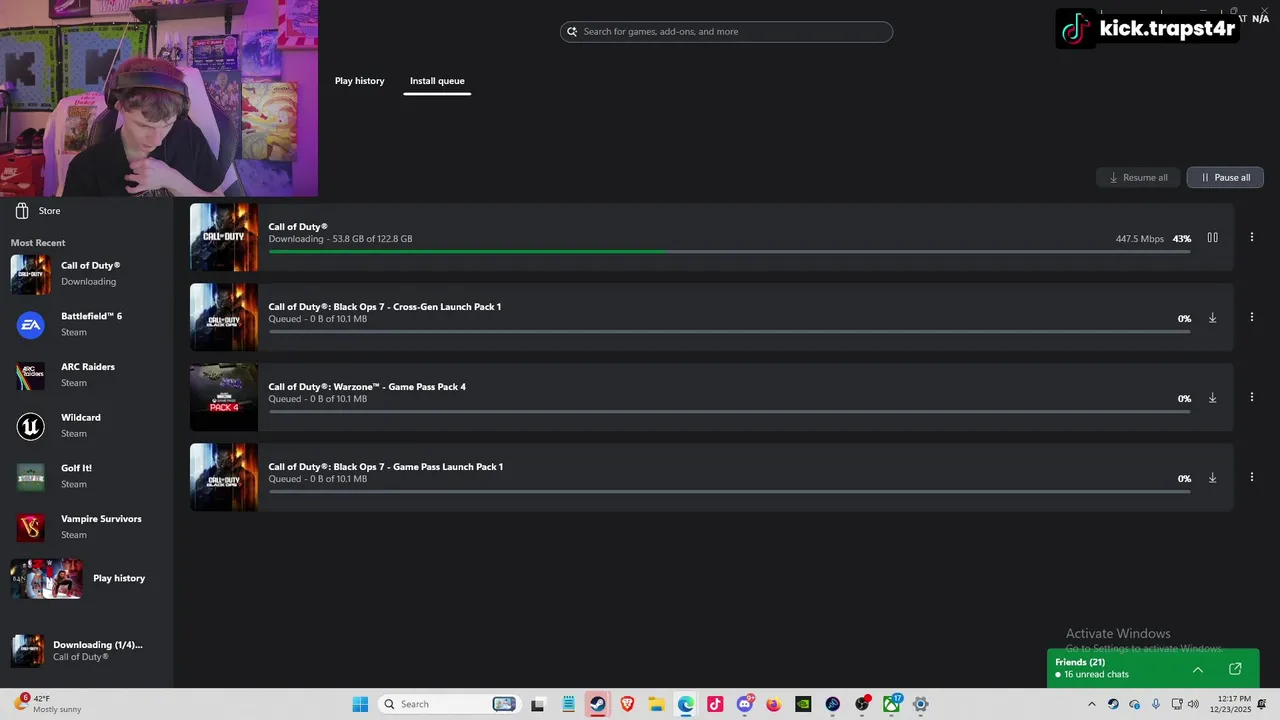Open the Downloading (1/4) status in sidebar
Image resolution: width=1280 pixels, height=720 pixels.
pyautogui.click(x=87, y=651)
